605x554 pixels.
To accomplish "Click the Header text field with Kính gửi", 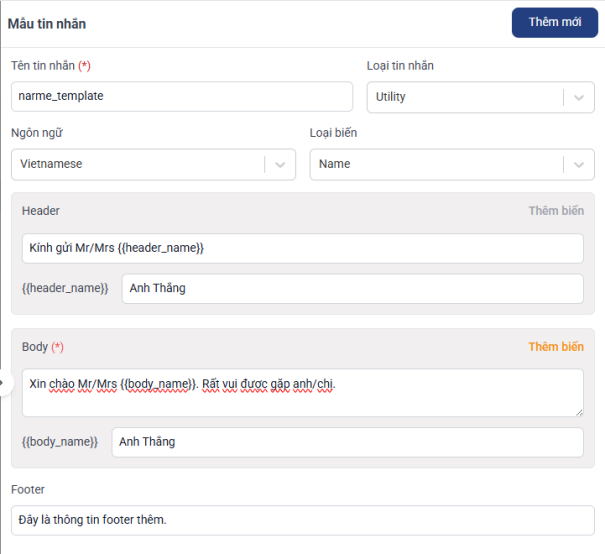I will [x=302, y=248].
